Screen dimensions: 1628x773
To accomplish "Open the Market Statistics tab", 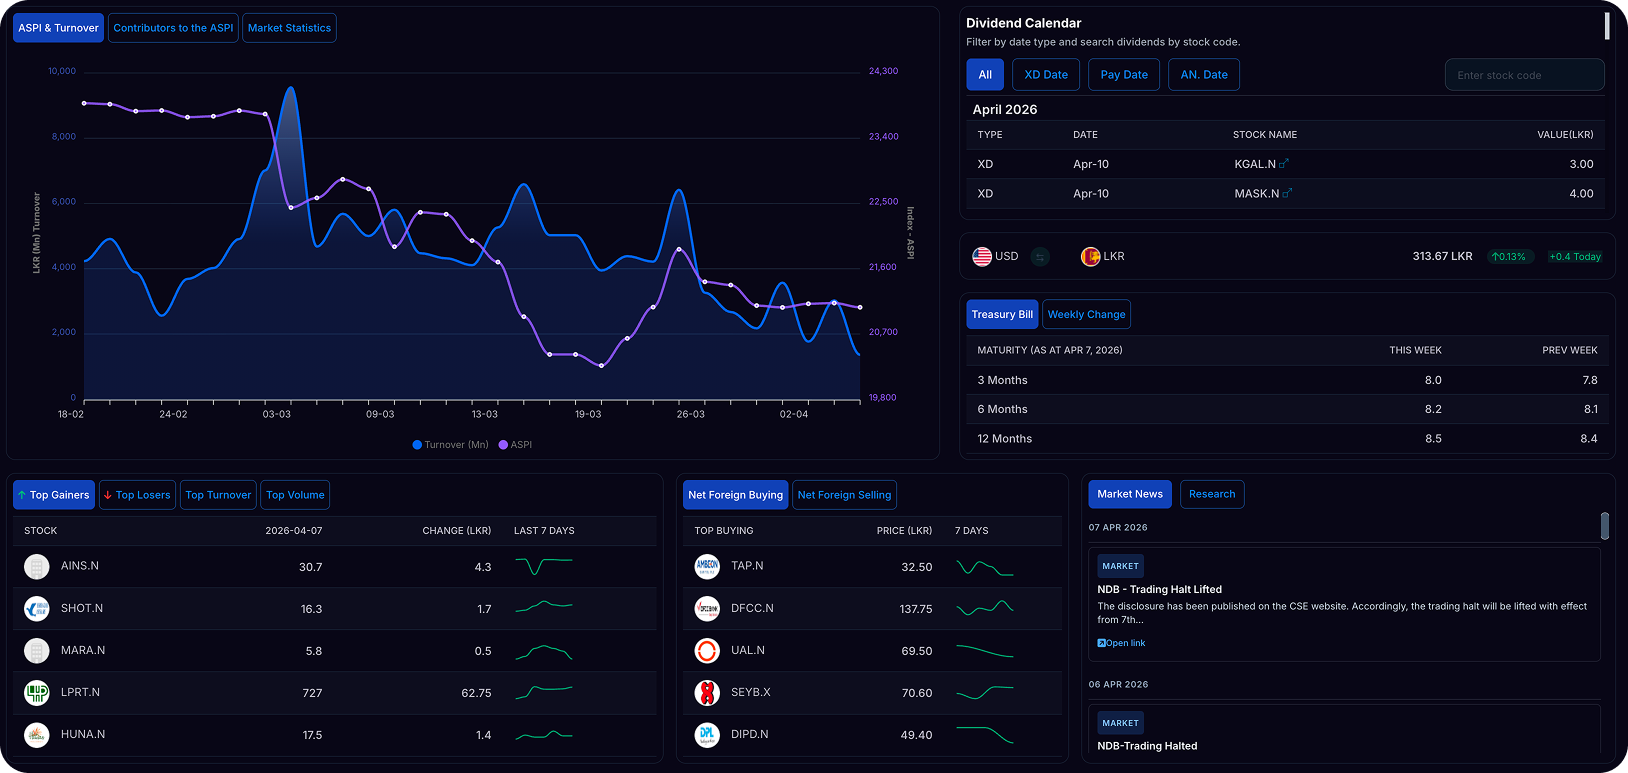I will tap(289, 28).
